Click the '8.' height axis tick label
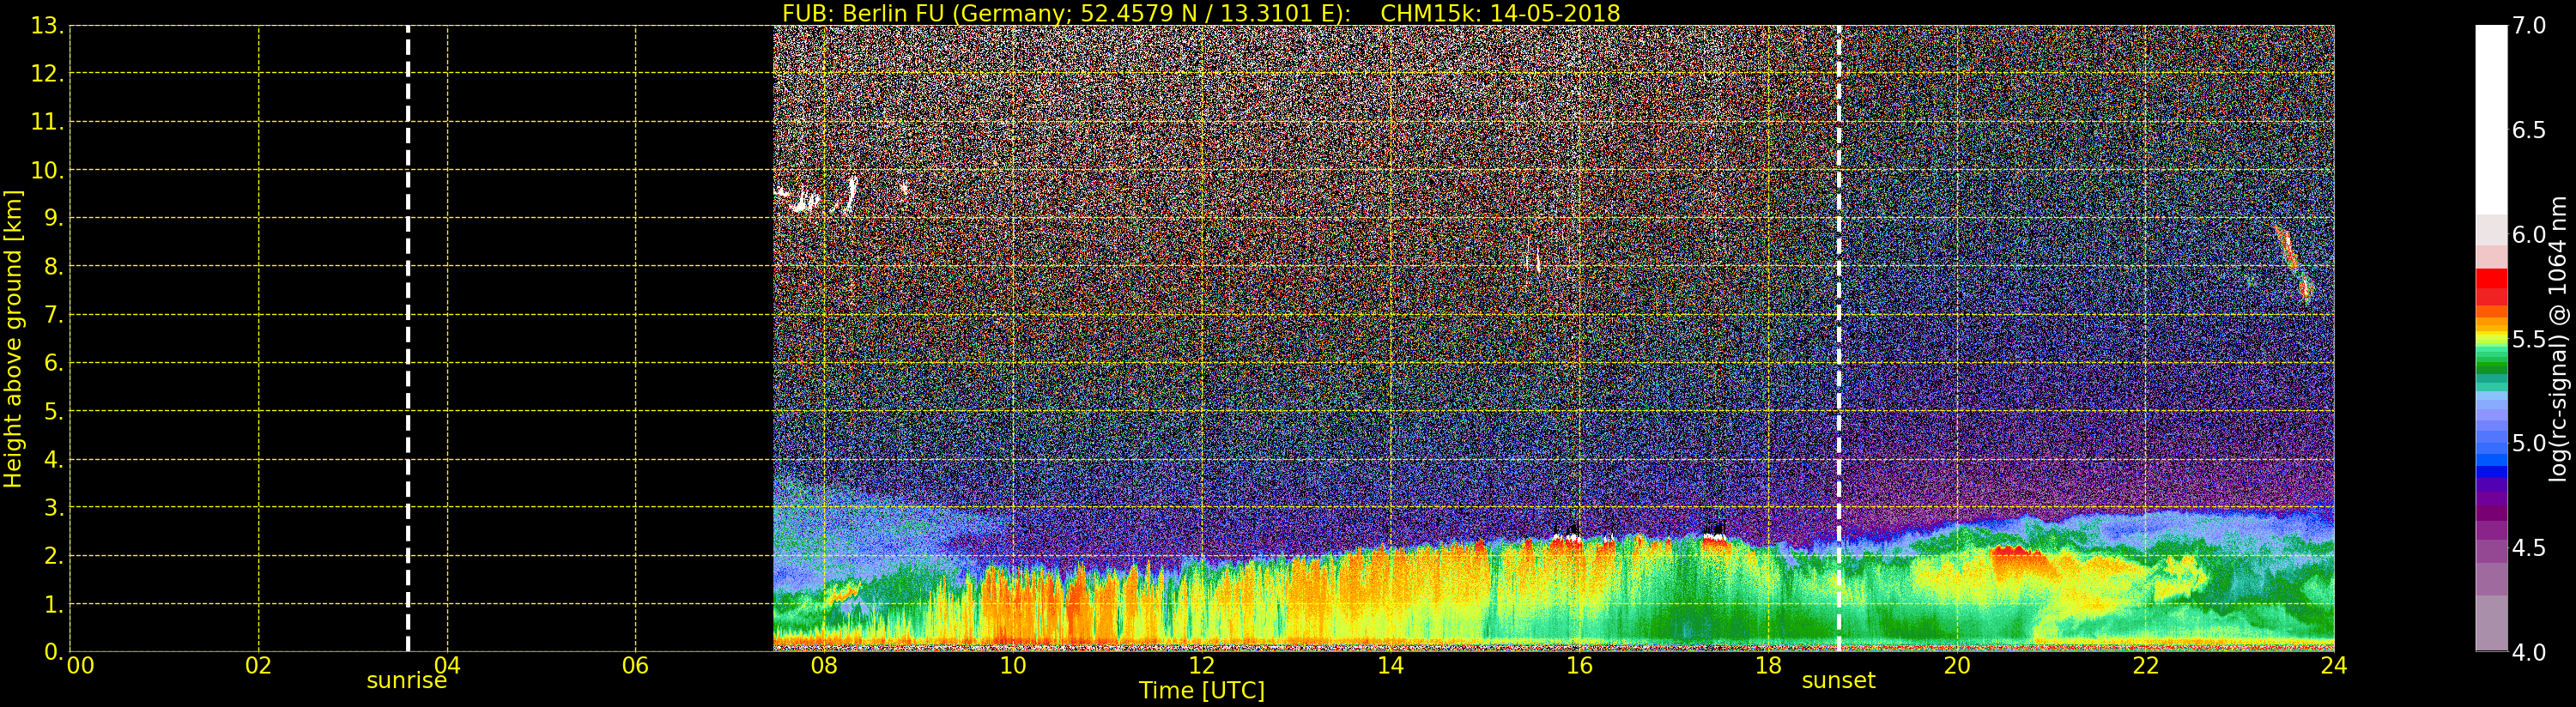This screenshot has height=707, width=2576. [53, 267]
